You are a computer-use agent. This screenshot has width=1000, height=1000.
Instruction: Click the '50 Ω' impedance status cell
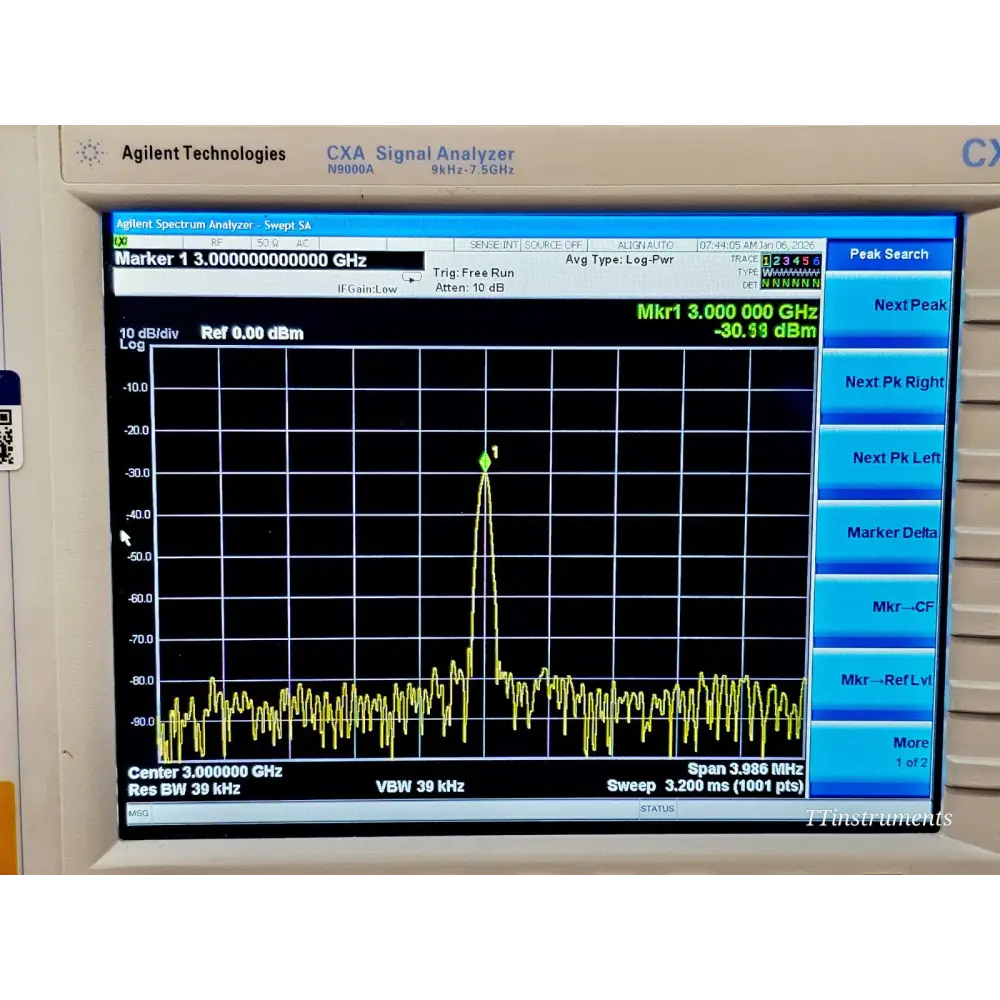pos(267,243)
